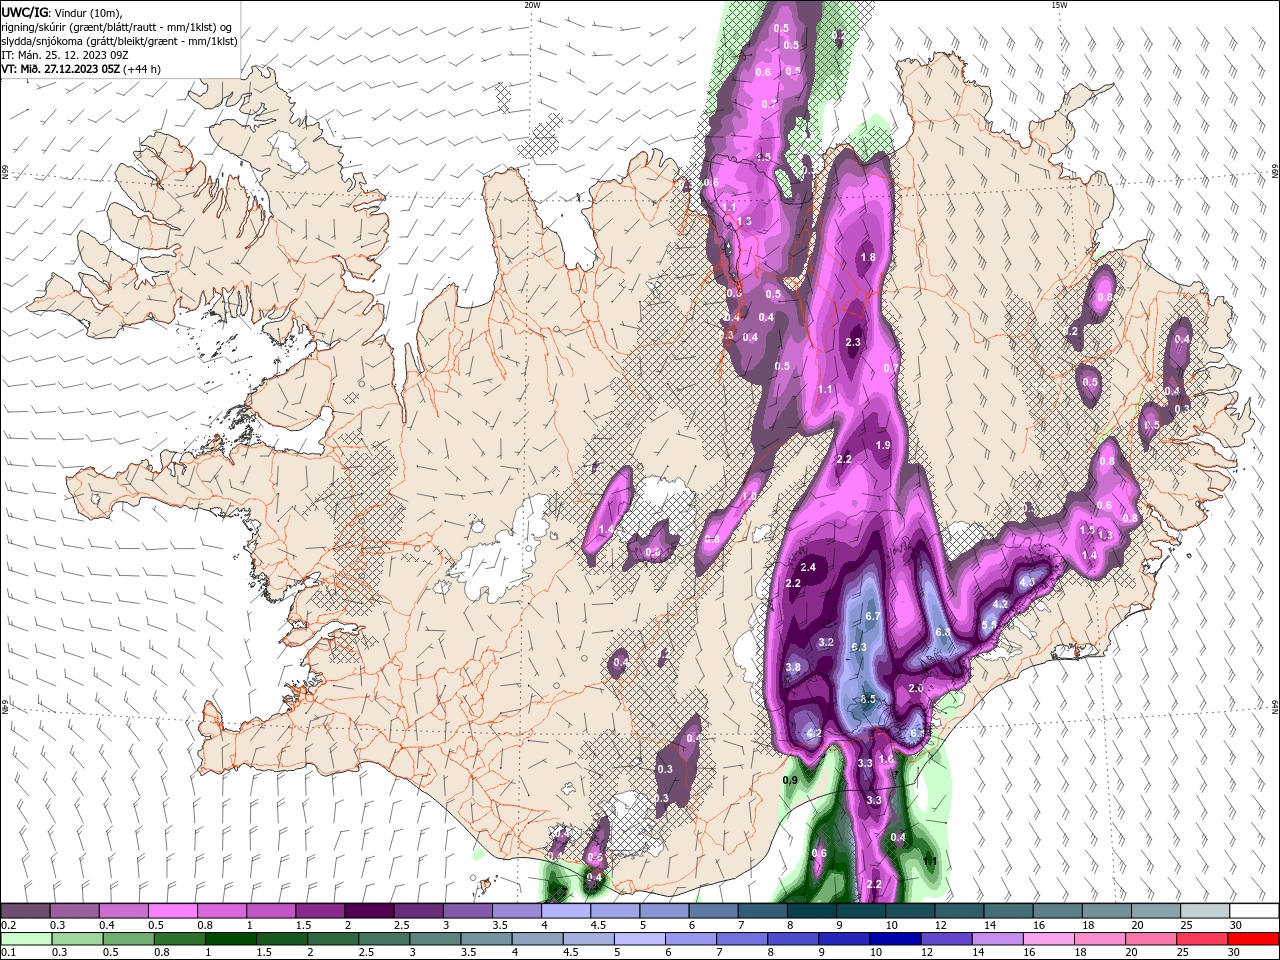Pick the bright red 30 swatch in lower scale
This screenshot has height=960, width=1280.
pos(1253,939)
